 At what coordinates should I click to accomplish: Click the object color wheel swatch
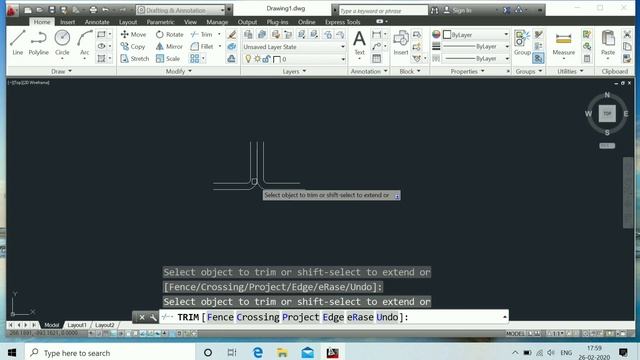436,35
